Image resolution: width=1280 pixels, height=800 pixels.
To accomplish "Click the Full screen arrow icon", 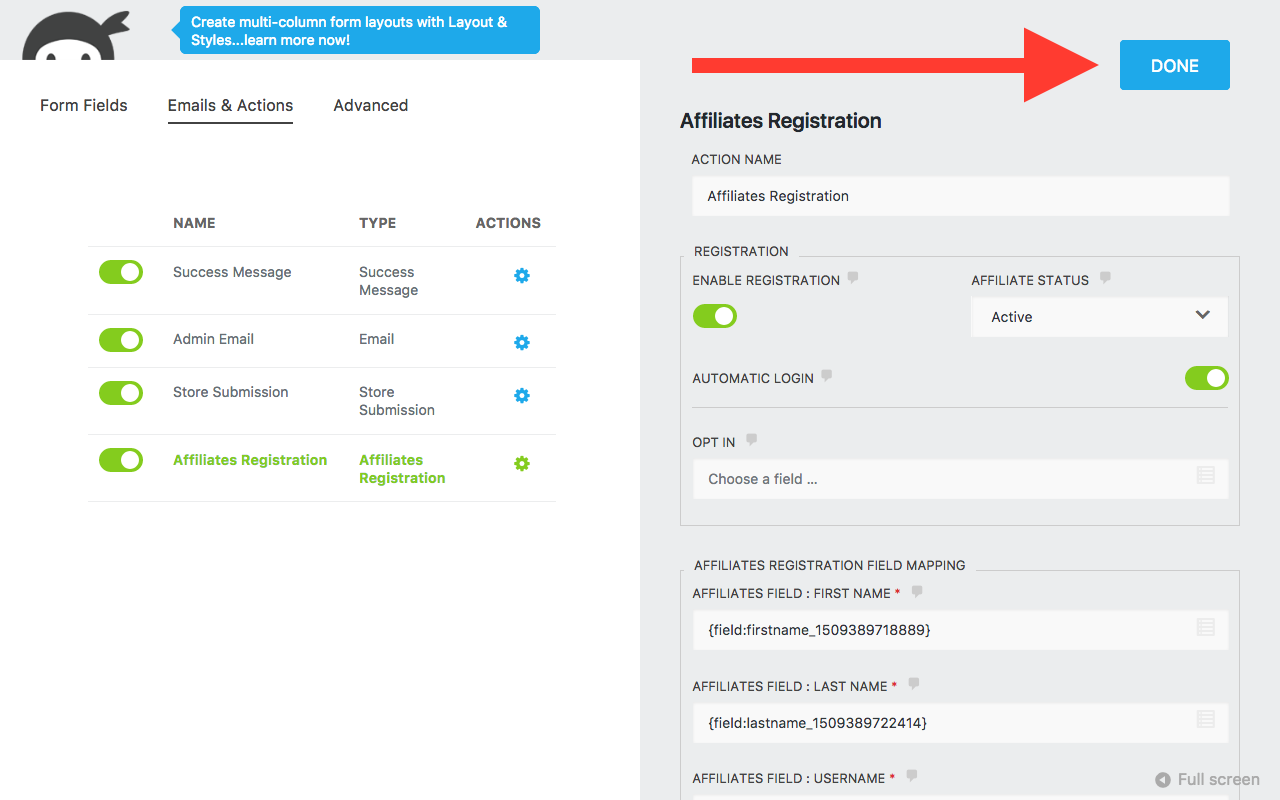I will coord(1163,780).
